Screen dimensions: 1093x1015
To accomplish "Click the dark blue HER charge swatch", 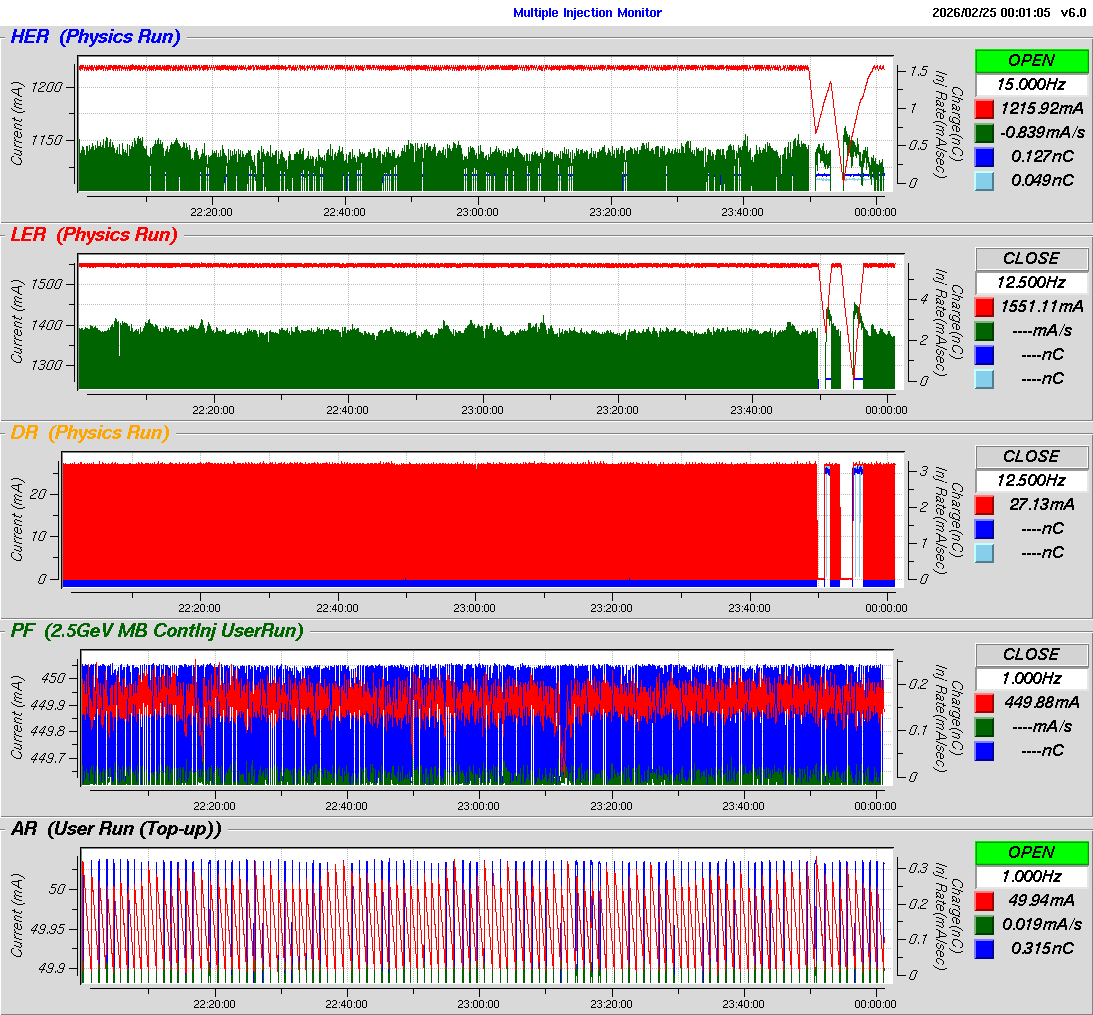I will (985, 156).
